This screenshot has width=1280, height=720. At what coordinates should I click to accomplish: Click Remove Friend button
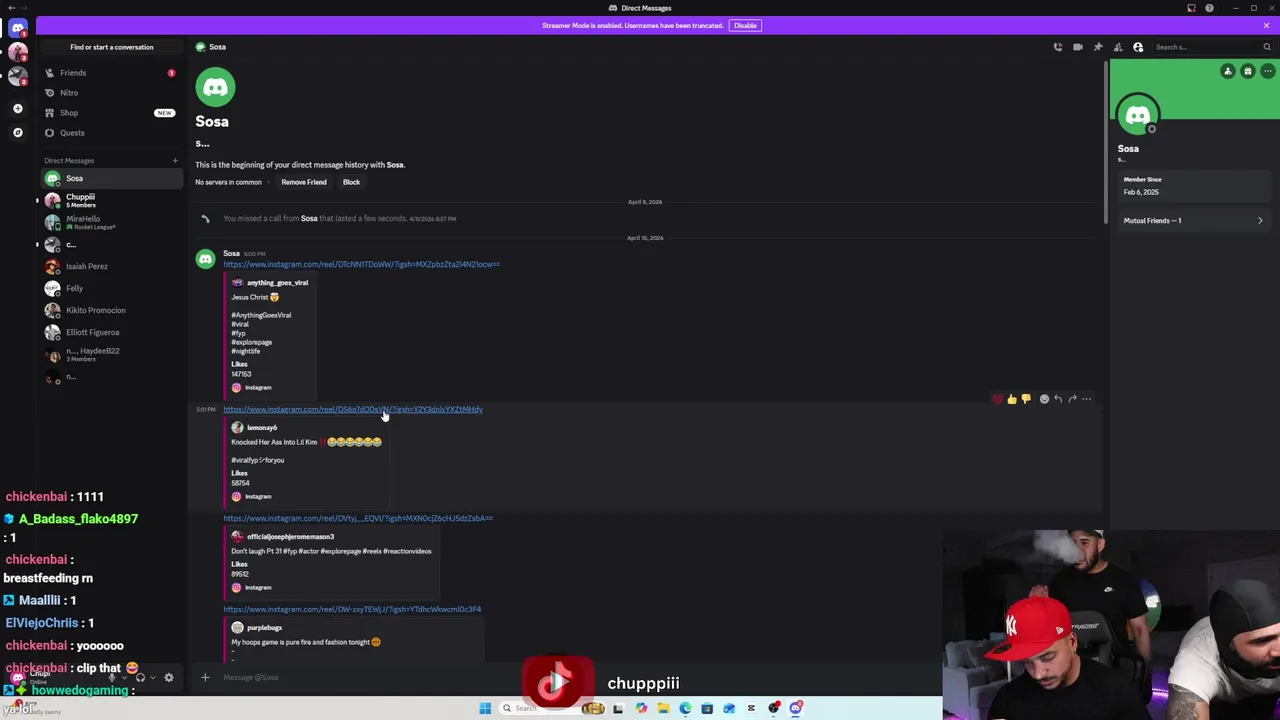304,182
